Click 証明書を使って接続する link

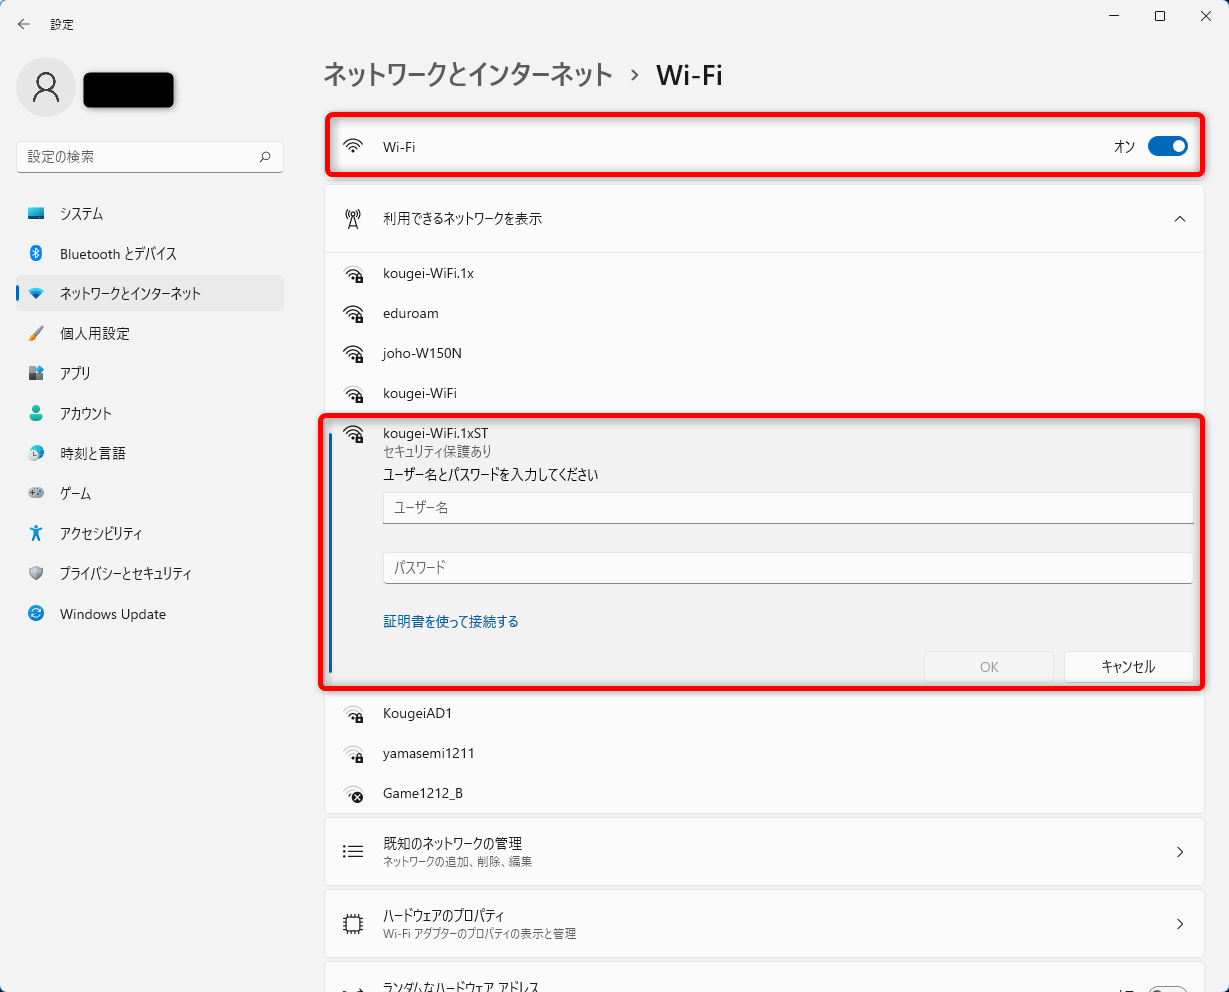(451, 622)
